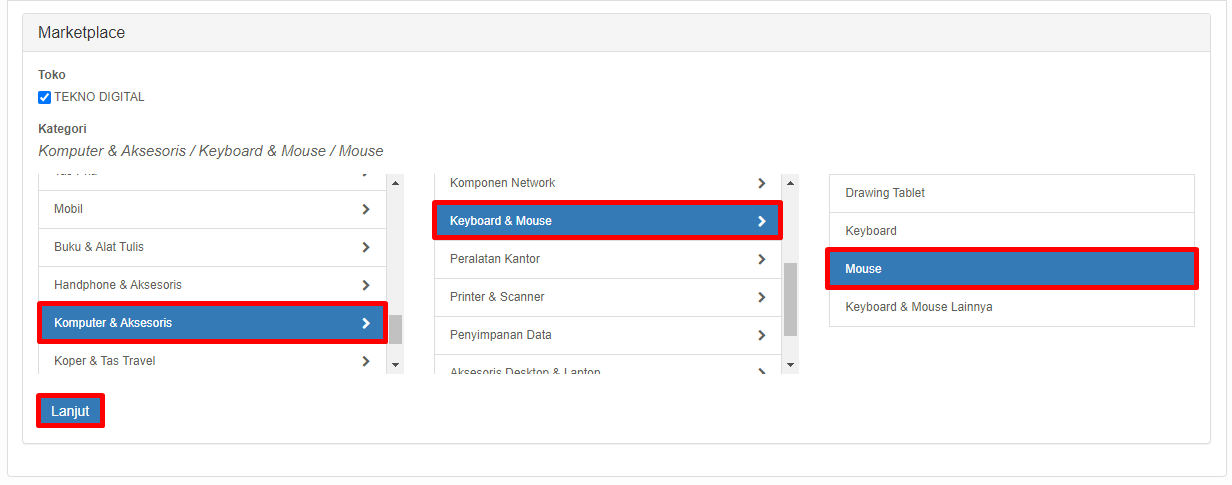Click chevron beside Handphone & Aksesoris
The height and width of the screenshot is (485, 1232).
pos(366,285)
